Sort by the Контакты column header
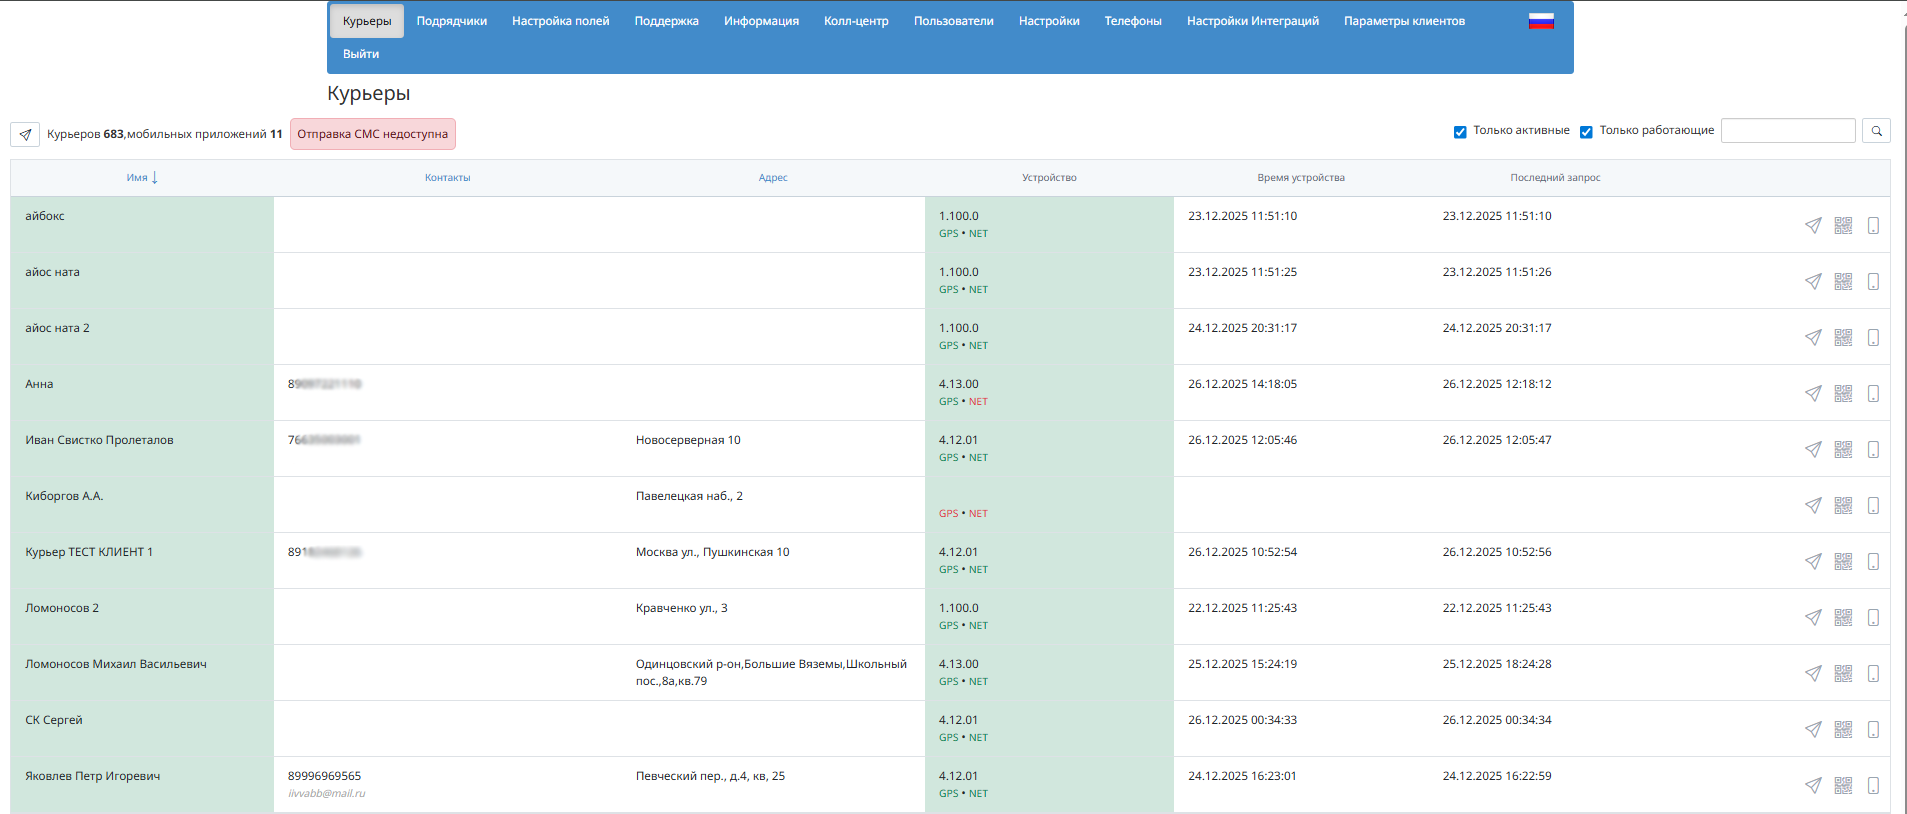 click(x=447, y=178)
